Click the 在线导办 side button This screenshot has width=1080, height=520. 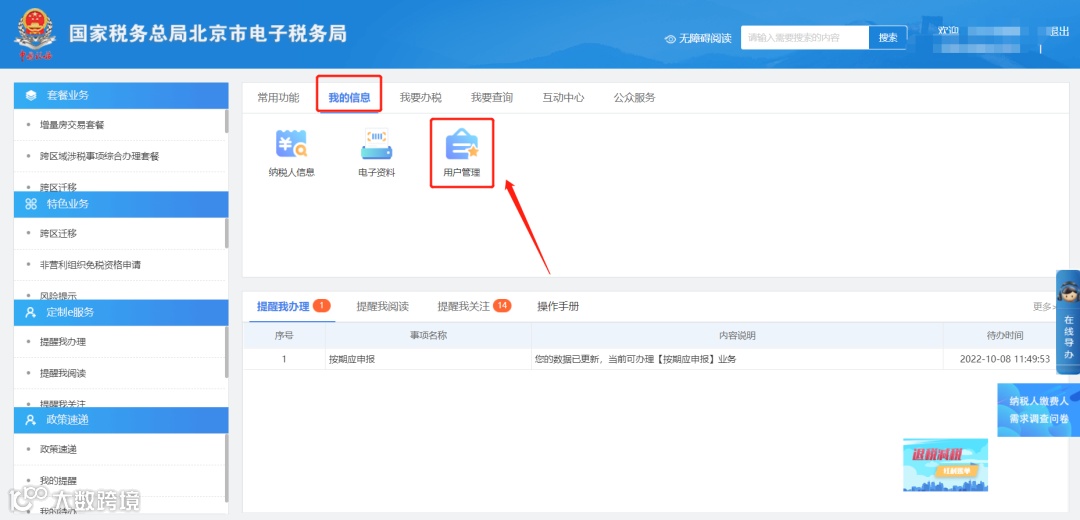[1068, 322]
